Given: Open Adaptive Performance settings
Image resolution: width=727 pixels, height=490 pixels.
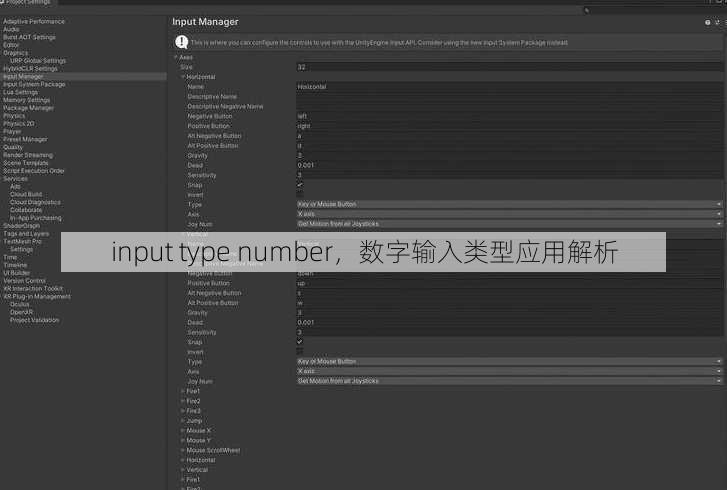Looking at the screenshot, I should [34, 21].
